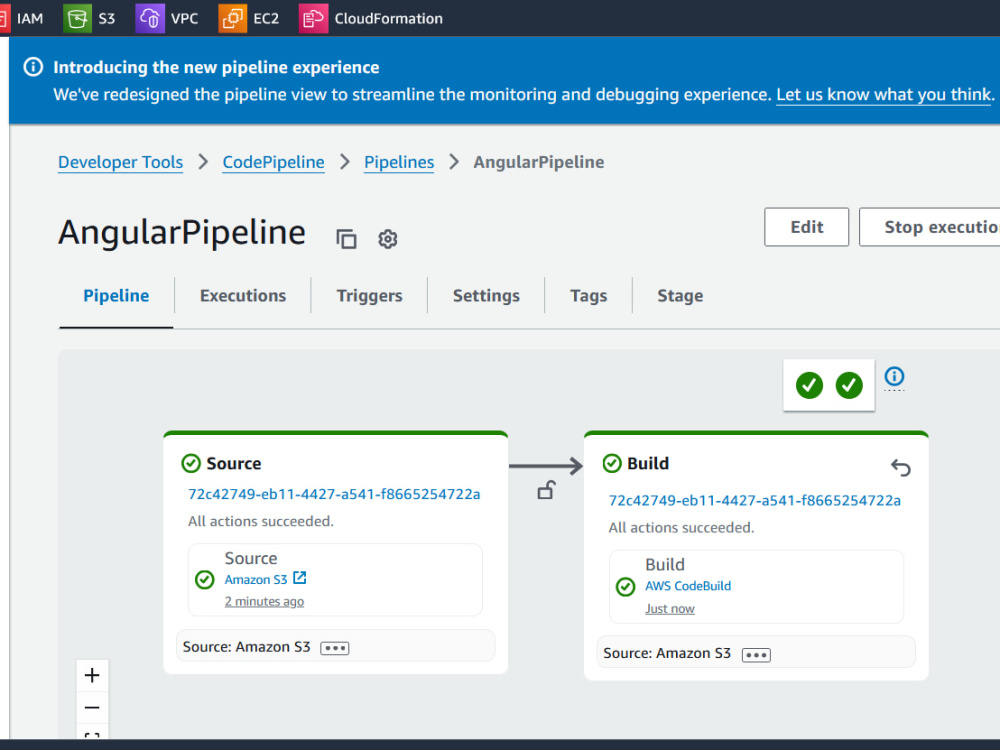
Task: Open pipeline settings gear icon
Action: click(388, 239)
